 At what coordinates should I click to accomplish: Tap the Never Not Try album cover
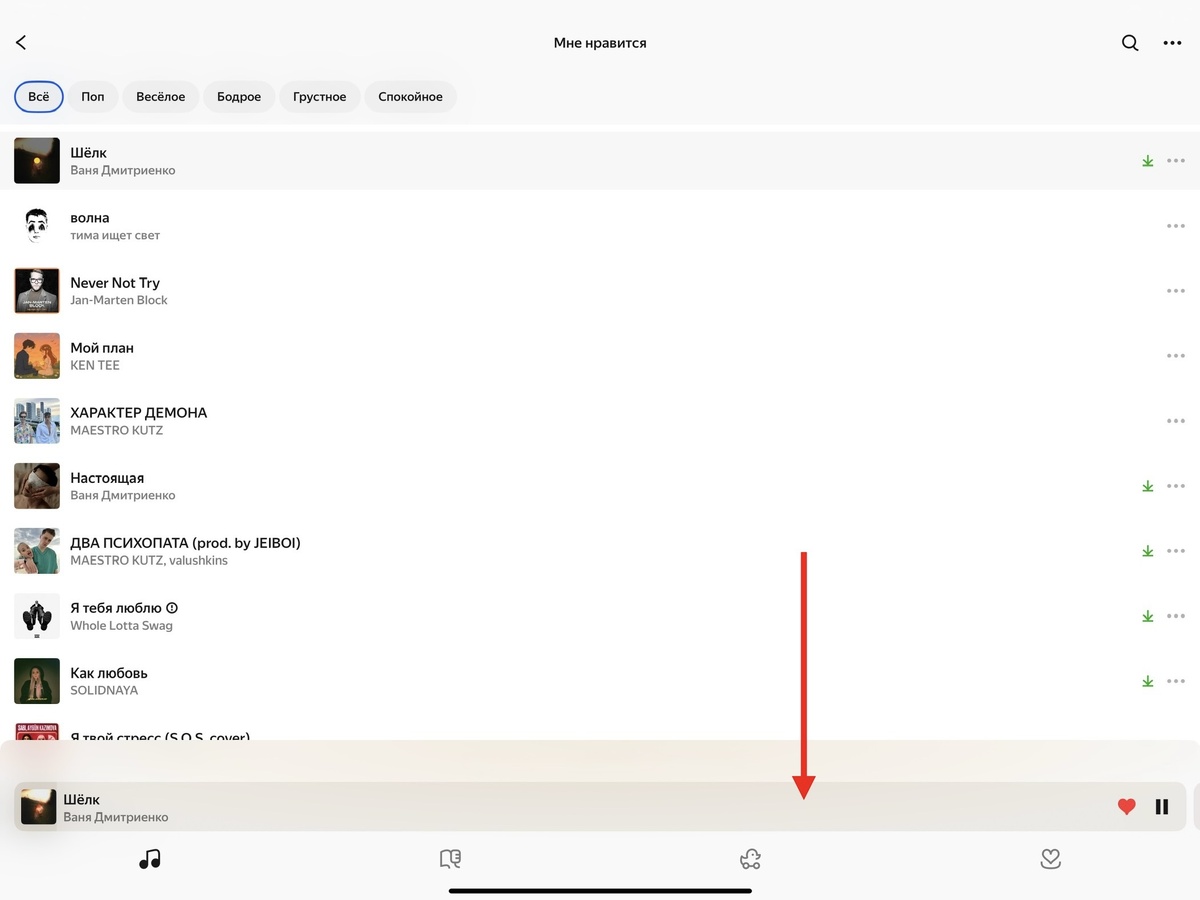37,291
